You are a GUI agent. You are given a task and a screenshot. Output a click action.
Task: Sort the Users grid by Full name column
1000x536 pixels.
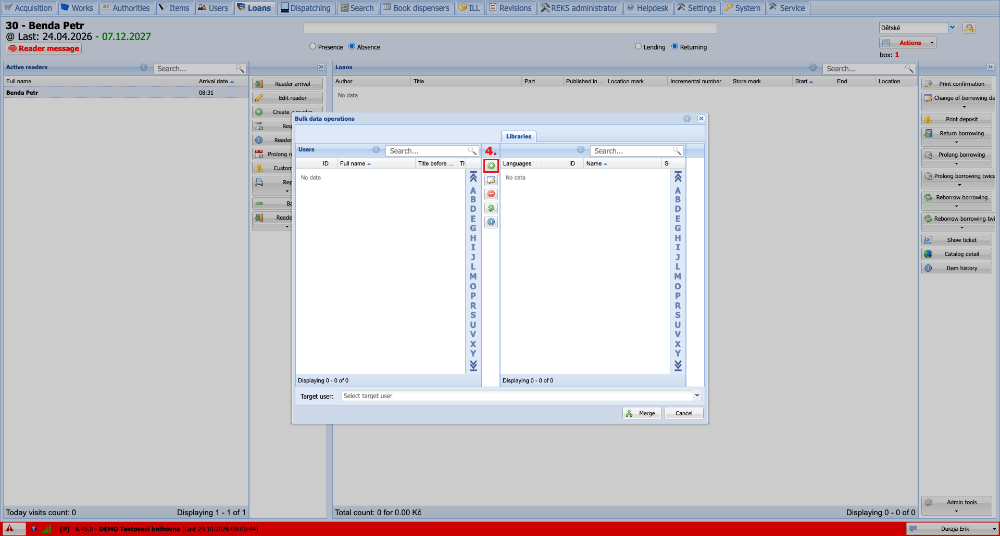tap(376, 164)
